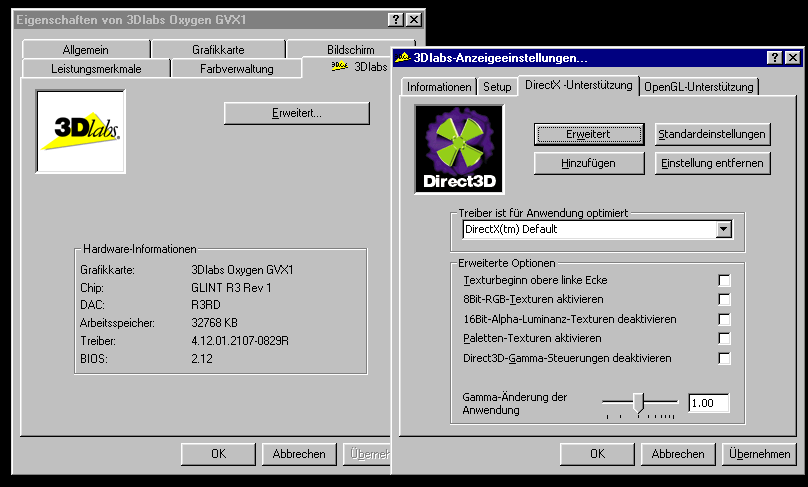This screenshot has width=808, height=487.
Task: Click help button in 3Dlabs-Anzeigeeinstellungen title bar
Action: 774,58
